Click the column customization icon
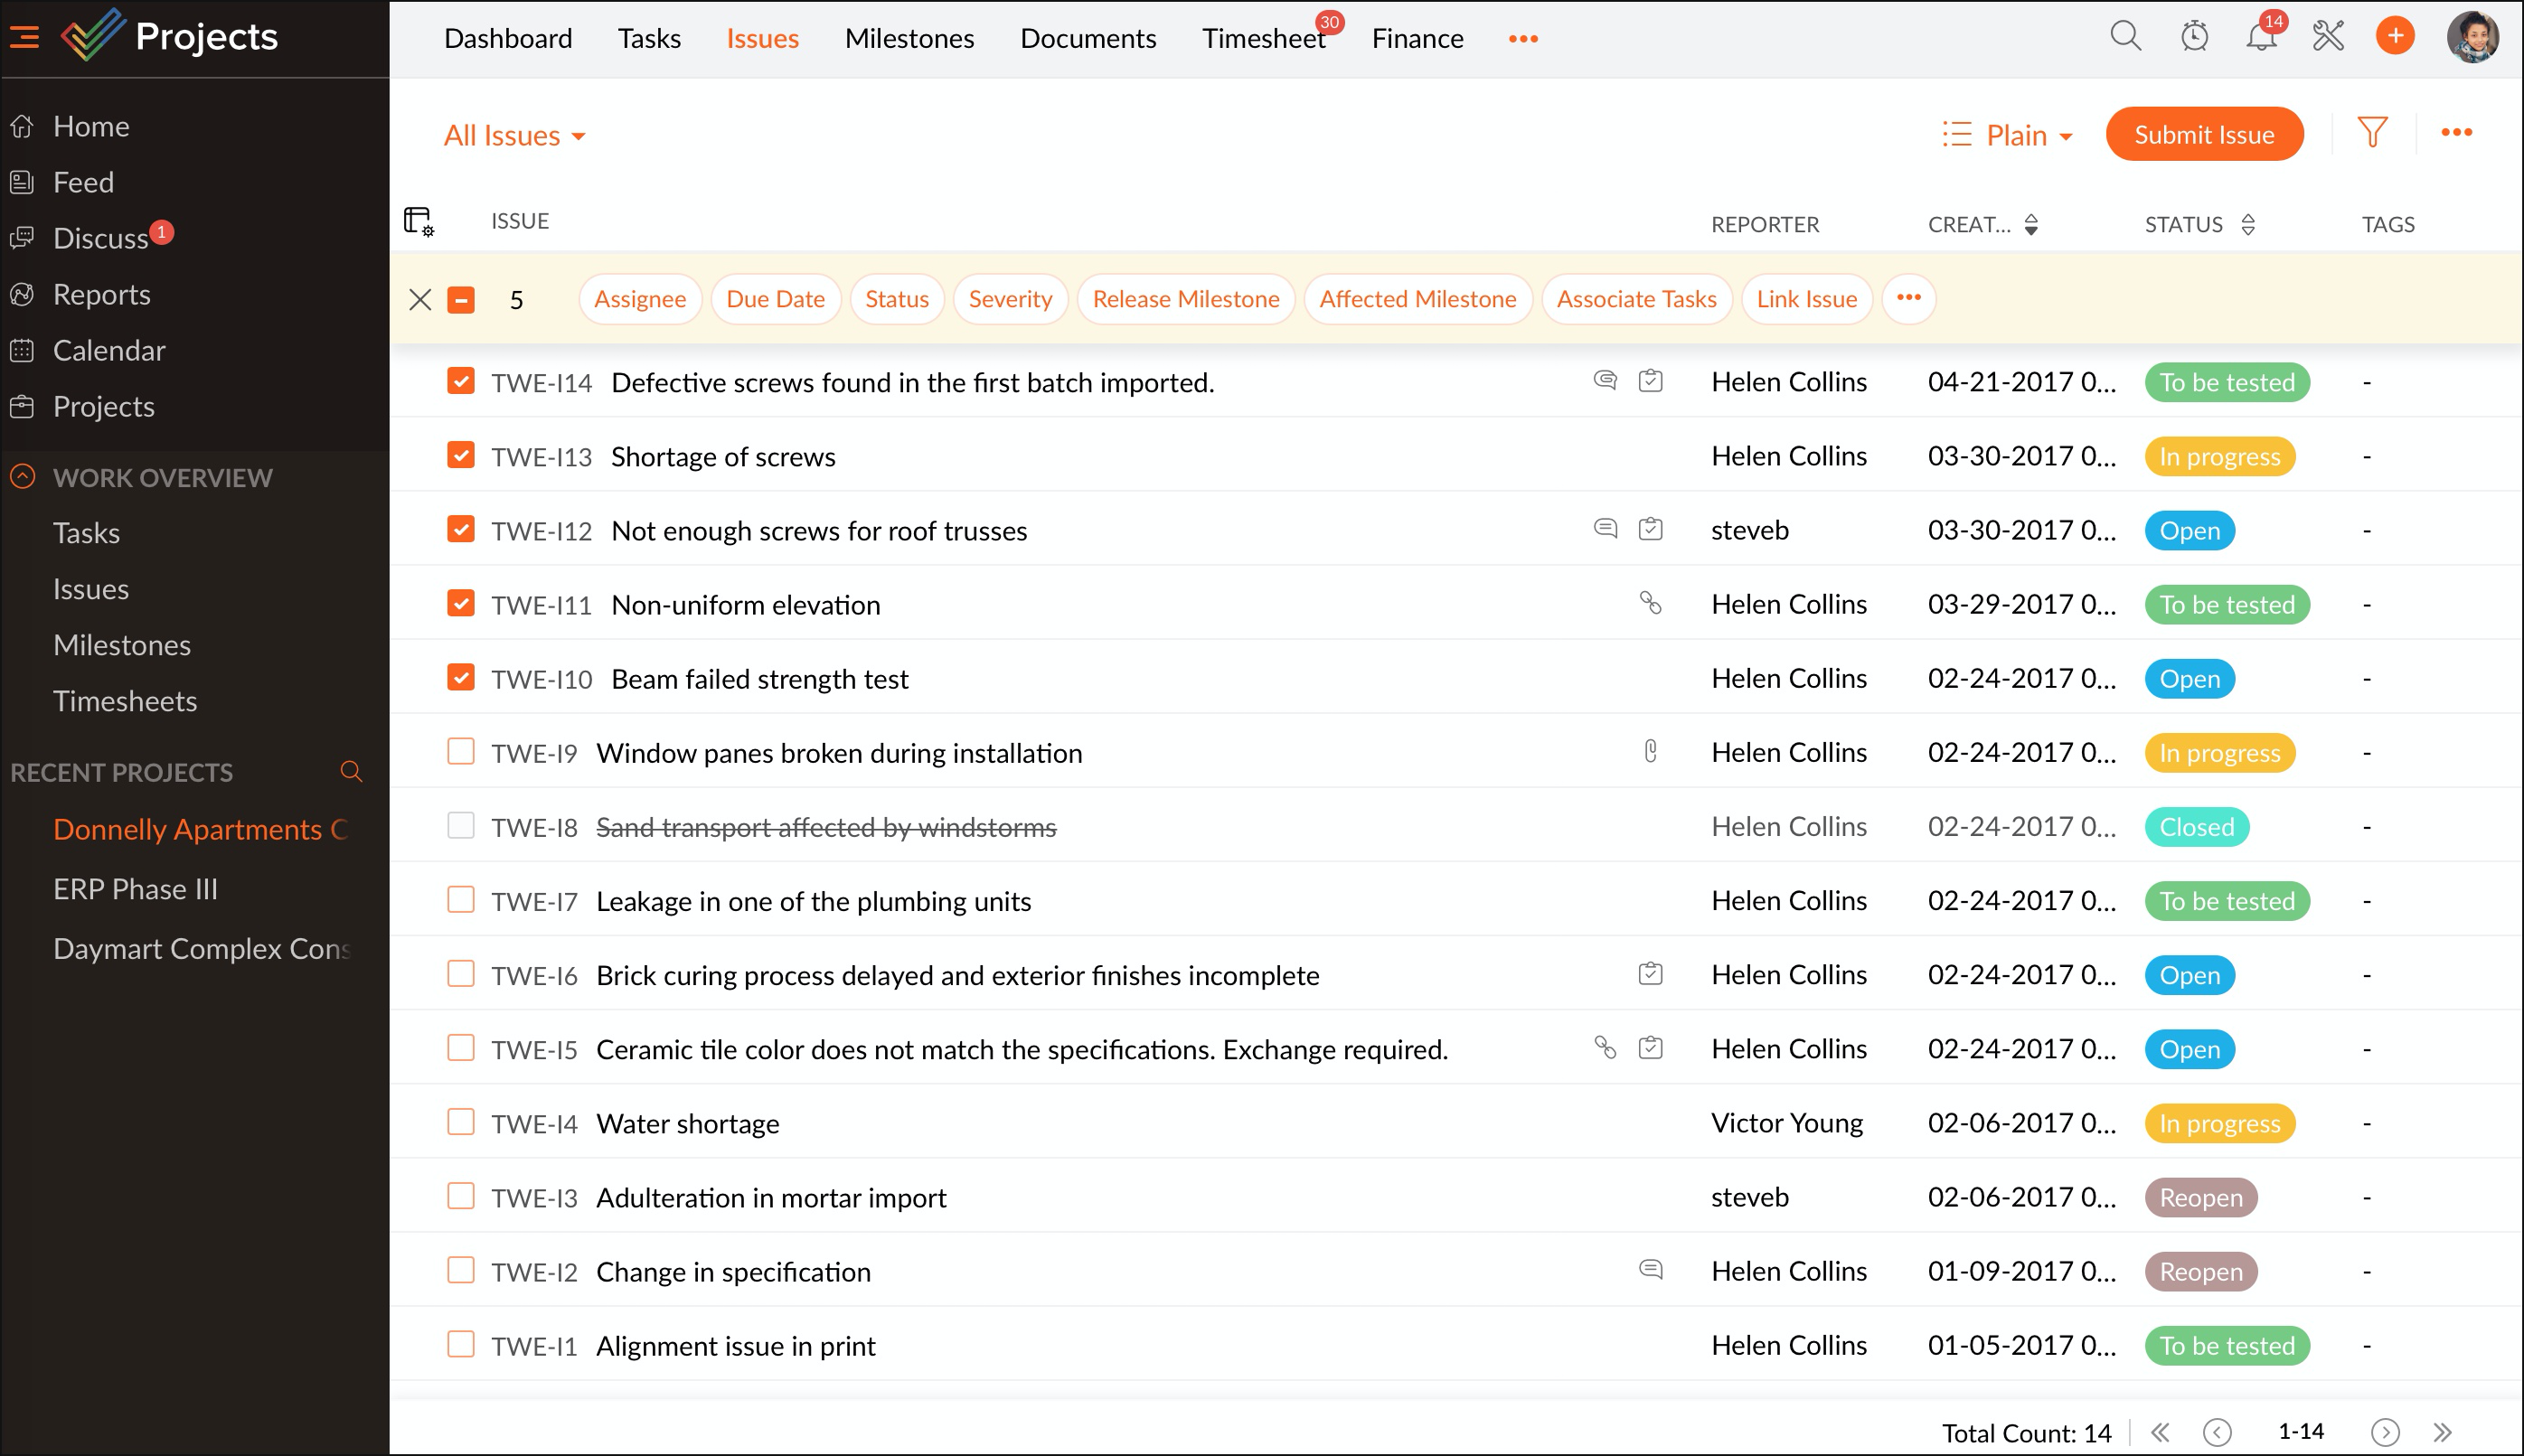 click(x=418, y=221)
